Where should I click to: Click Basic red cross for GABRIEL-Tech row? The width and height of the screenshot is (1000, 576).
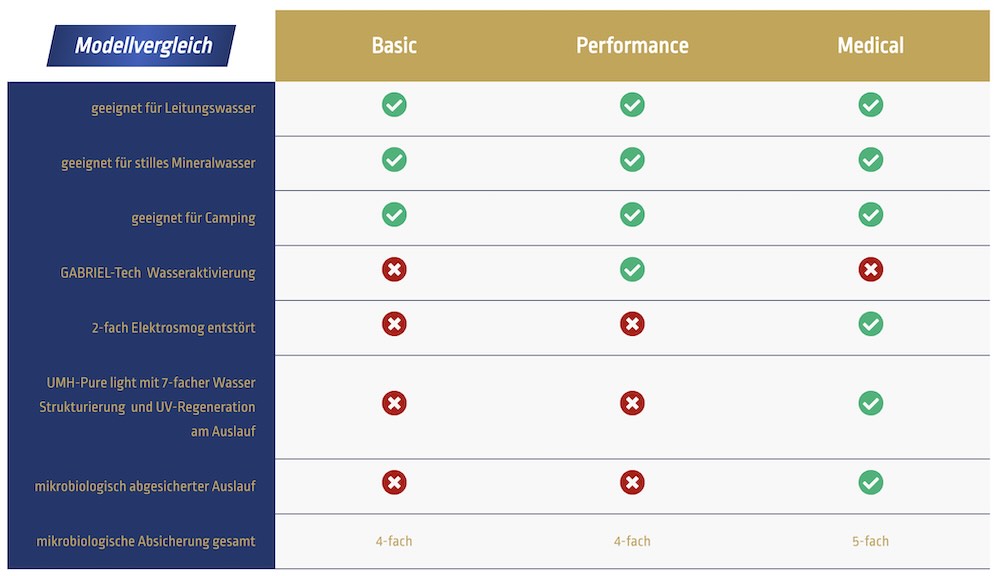[394, 270]
